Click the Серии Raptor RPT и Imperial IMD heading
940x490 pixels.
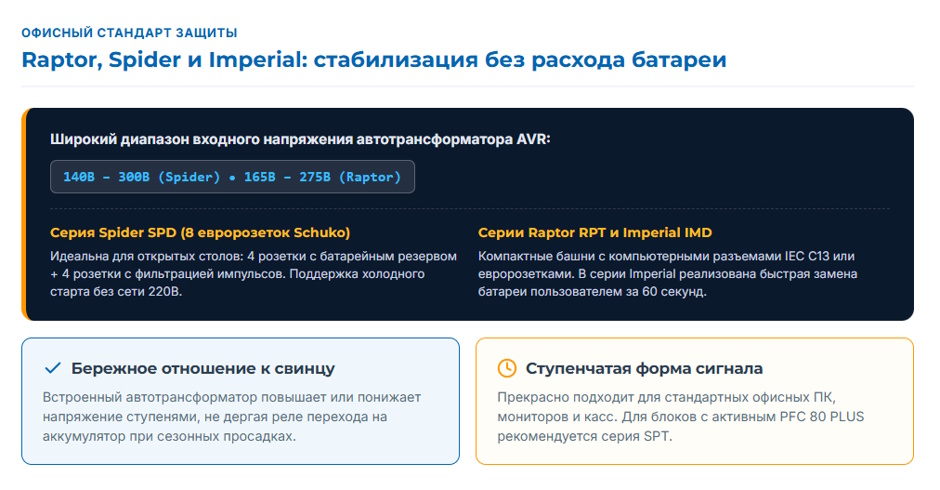tap(595, 233)
